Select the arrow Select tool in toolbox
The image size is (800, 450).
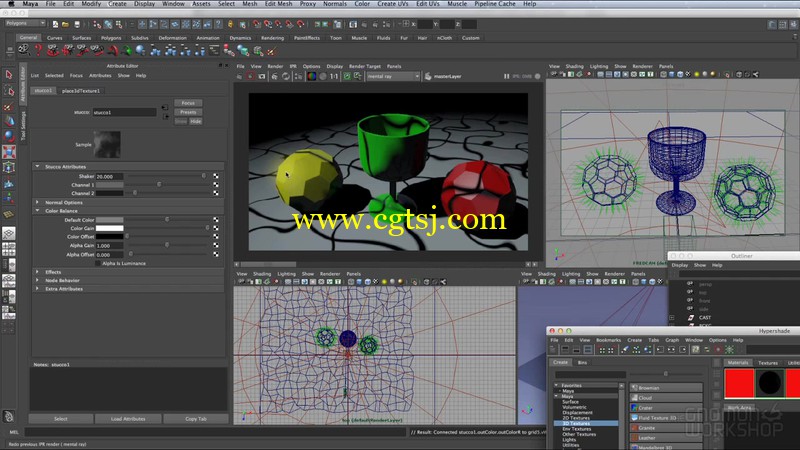9,75
